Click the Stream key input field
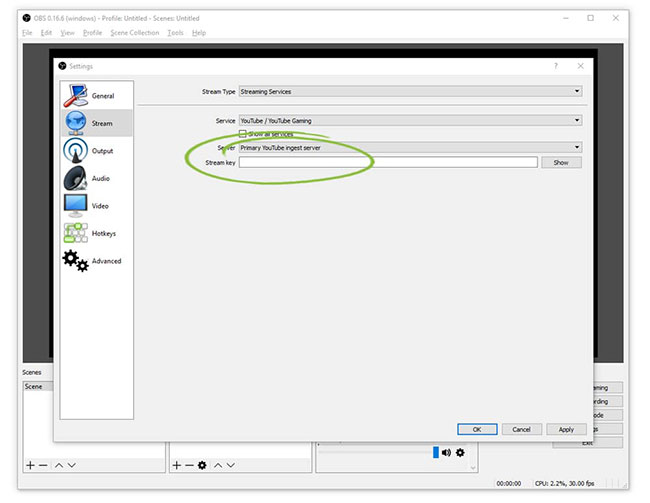The height and width of the screenshot is (503, 650). click(388, 162)
